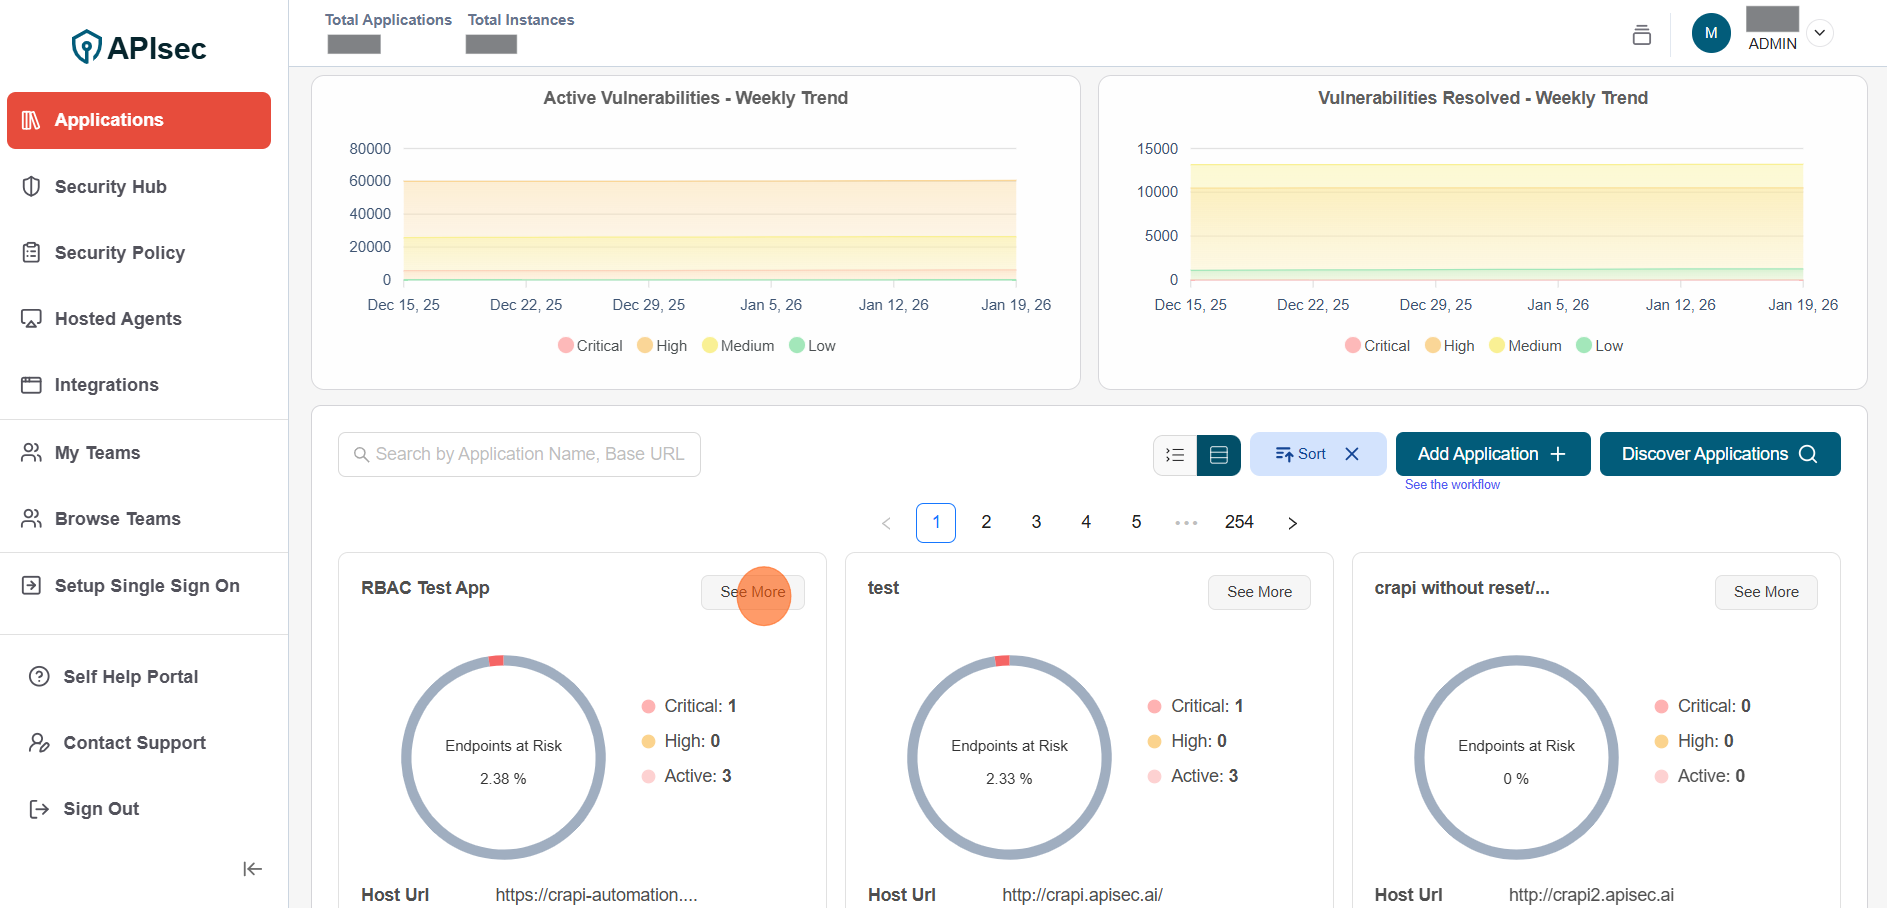Viewport: 1887px width, 908px height.
Task: Click the Security Hub shield icon
Action: point(32,187)
